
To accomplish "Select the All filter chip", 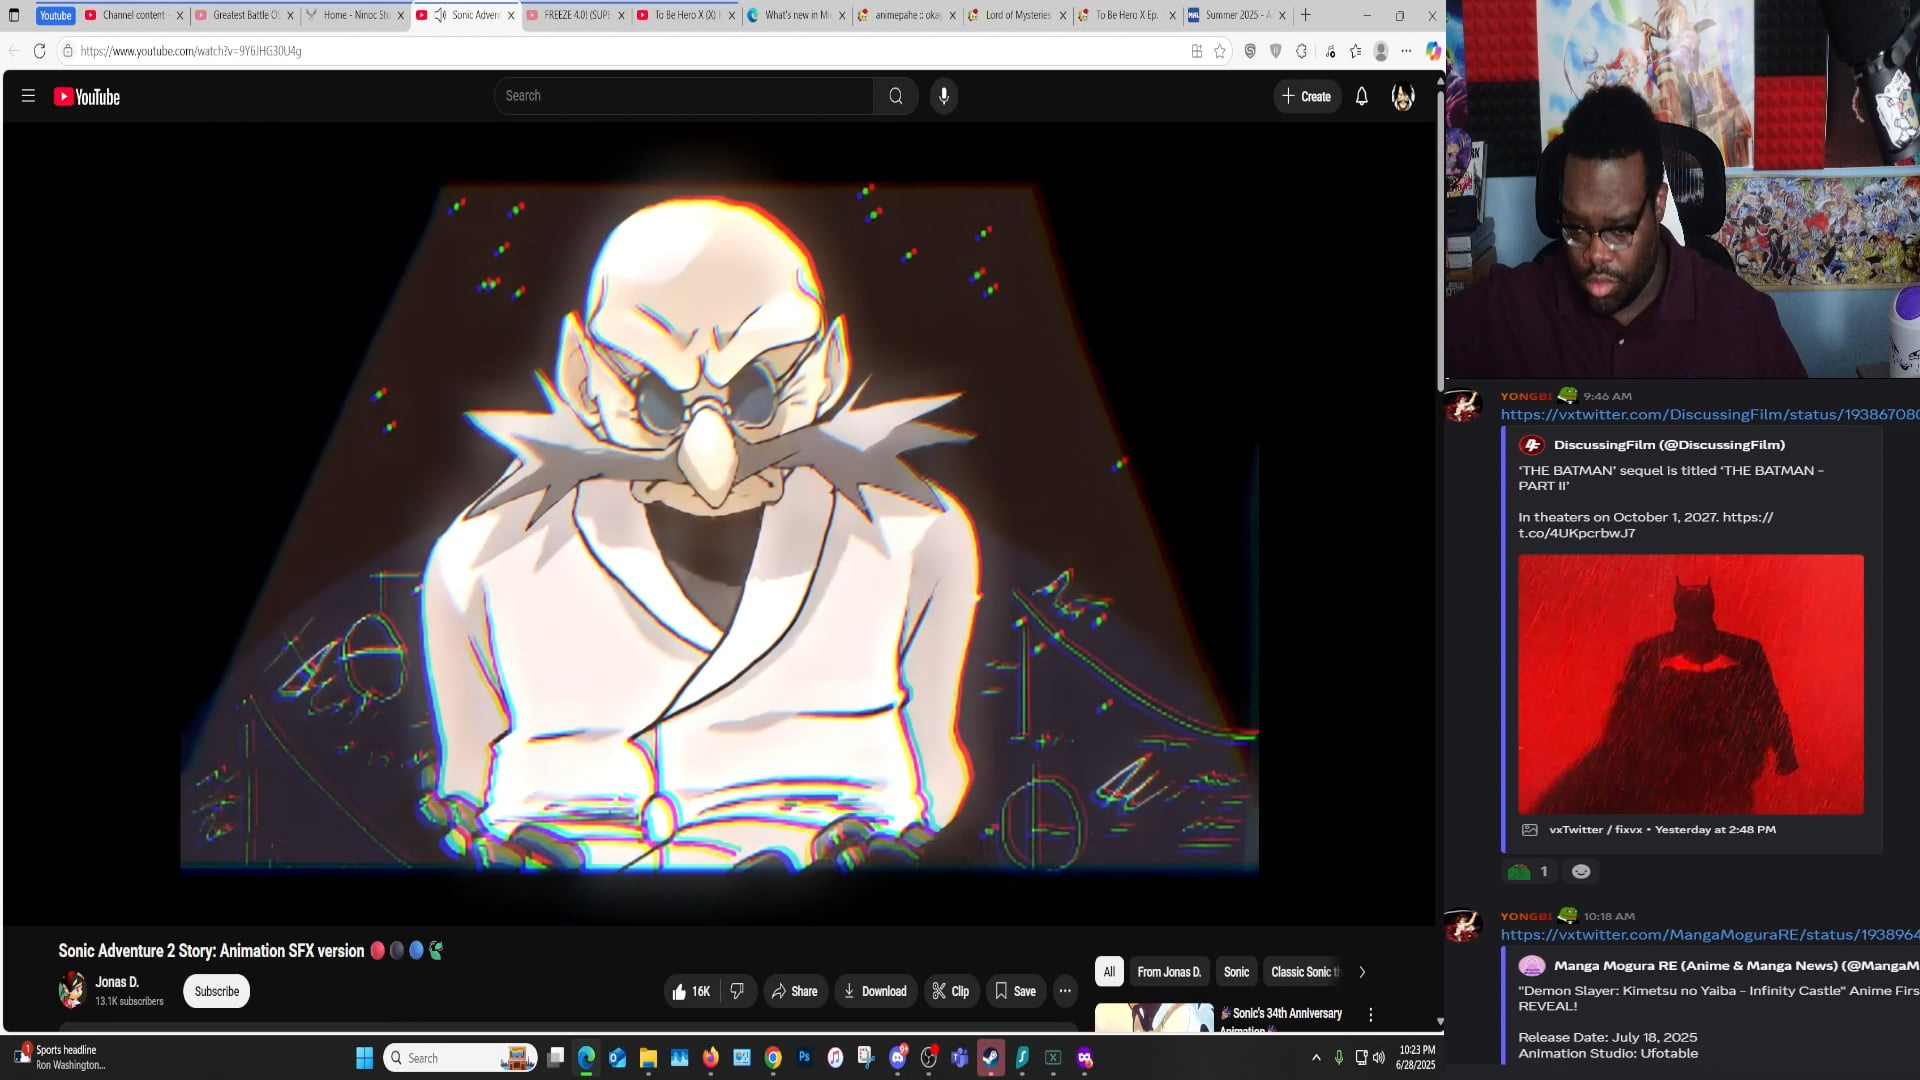I will click(x=1109, y=972).
